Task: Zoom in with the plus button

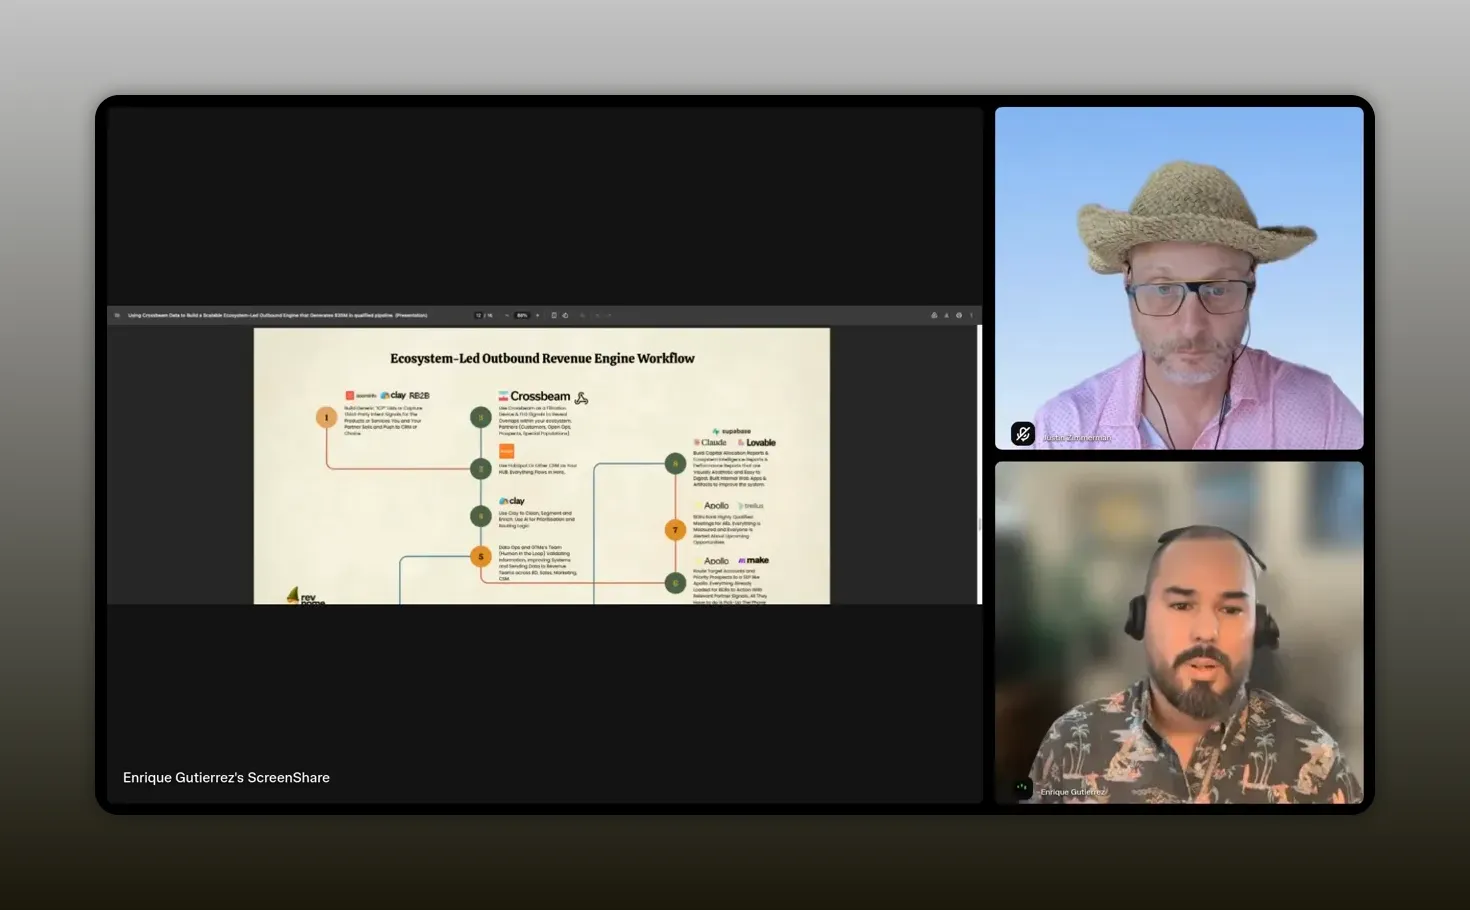Action: 538,315
